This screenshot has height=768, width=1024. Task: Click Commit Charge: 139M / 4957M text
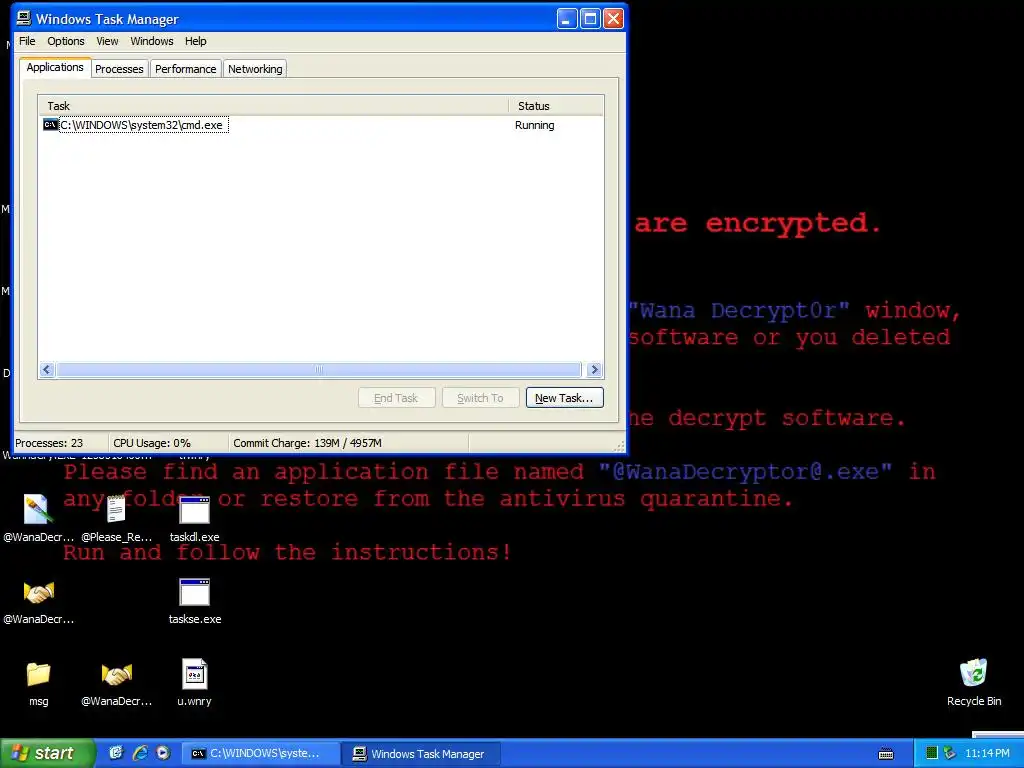(307, 443)
